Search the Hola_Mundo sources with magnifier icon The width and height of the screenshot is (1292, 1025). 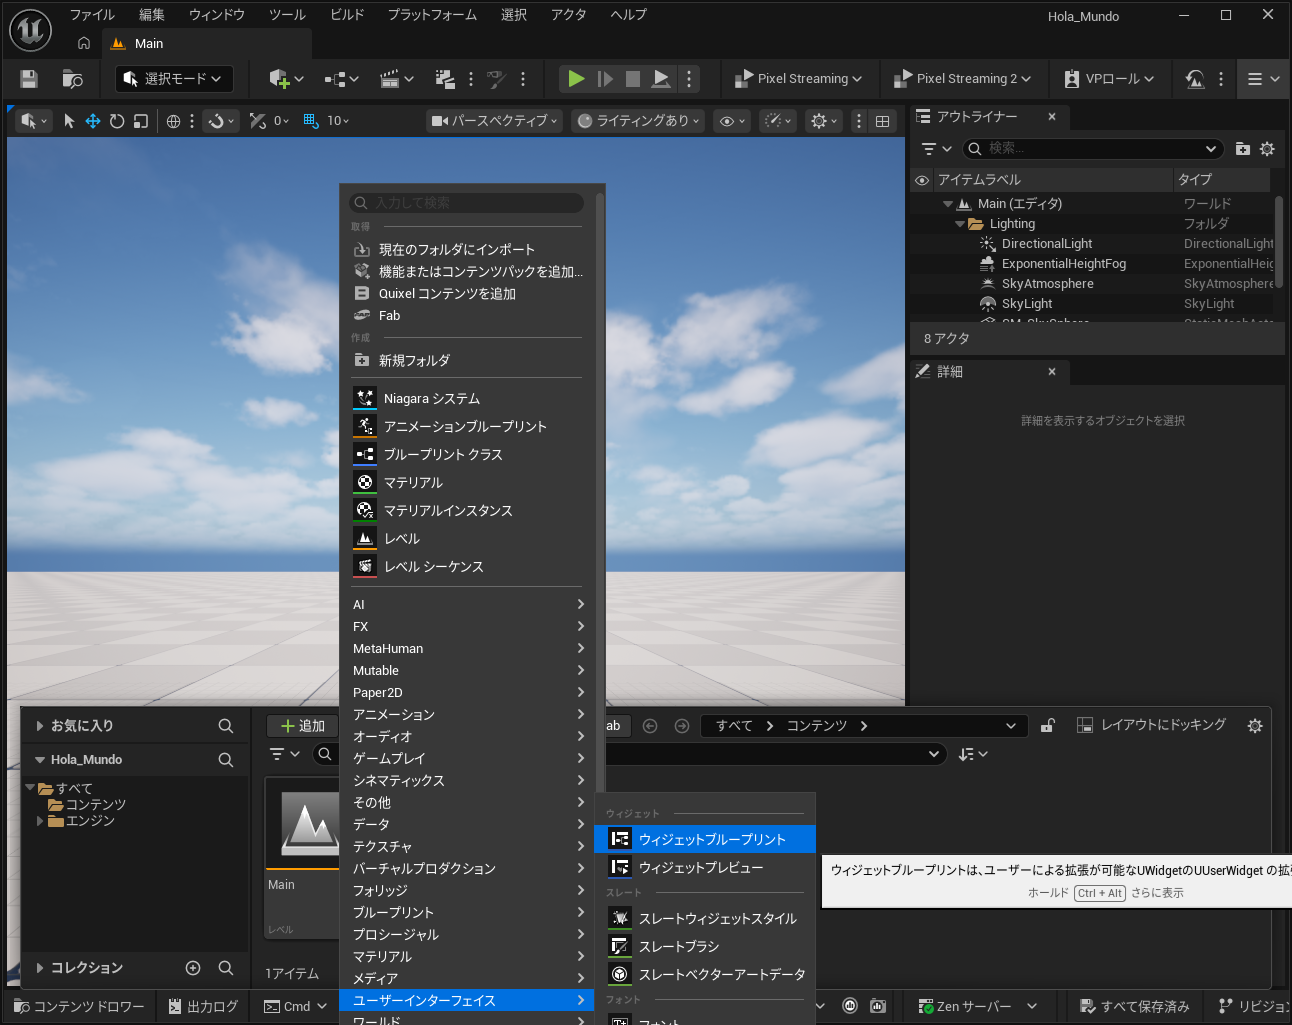pos(226,760)
